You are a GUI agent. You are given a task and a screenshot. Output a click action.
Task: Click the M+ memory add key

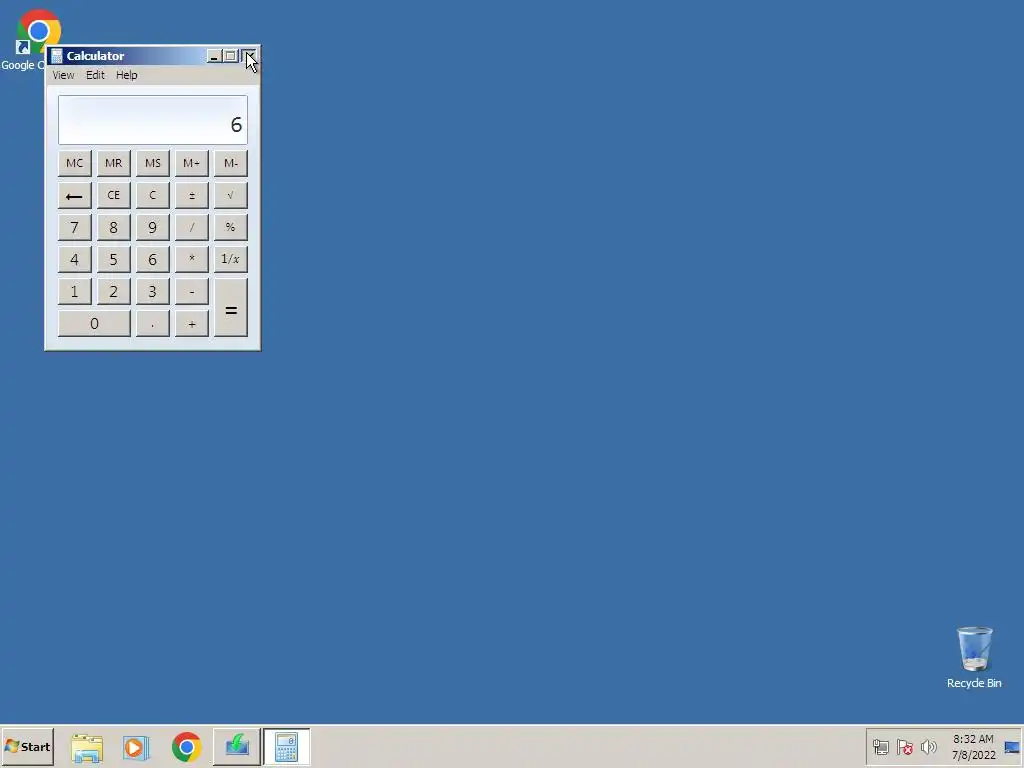tap(191, 163)
